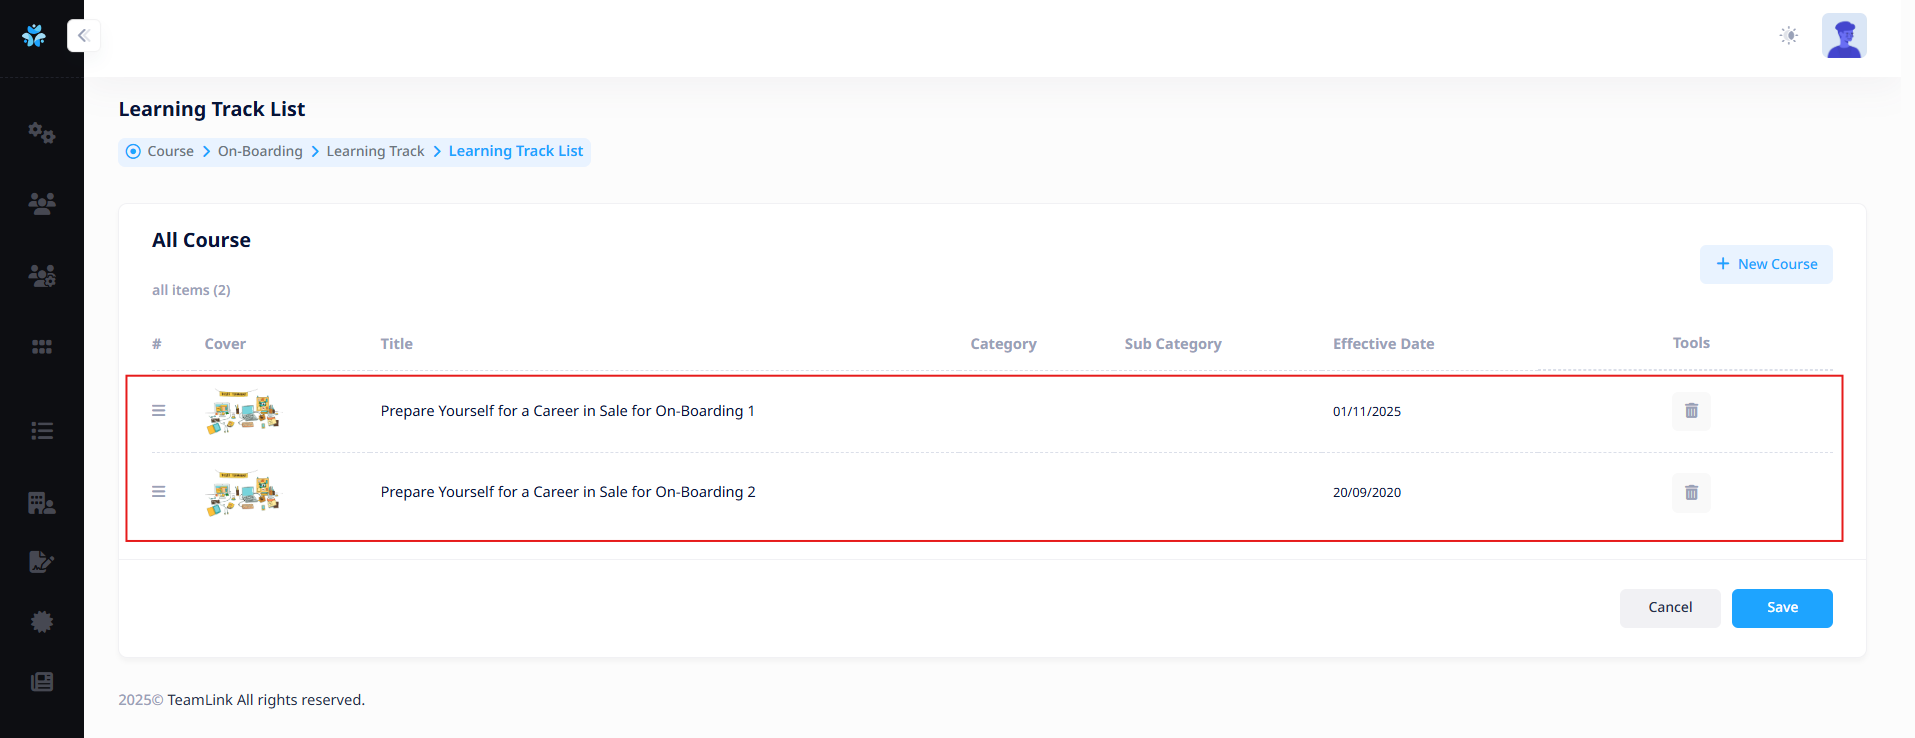
Task: Click the TeamLink logo icon
Action: click(x=34, y=36)
